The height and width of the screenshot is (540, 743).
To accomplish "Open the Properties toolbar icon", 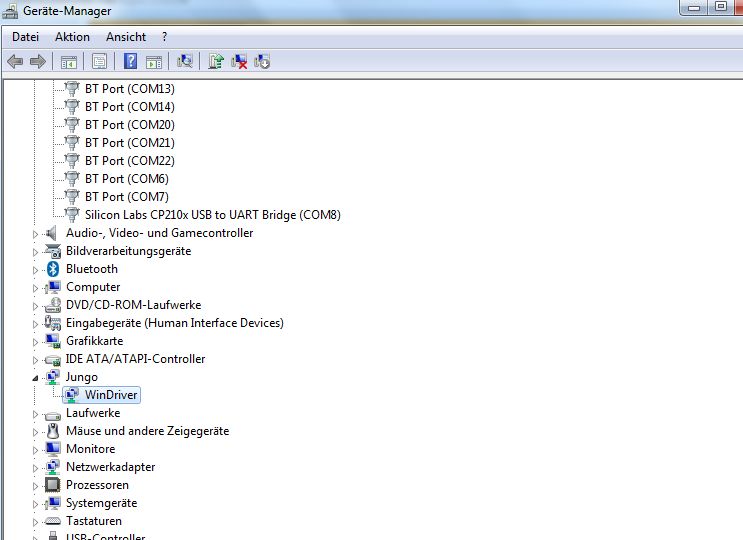I will pyautogui.click(x=100, y=62).
